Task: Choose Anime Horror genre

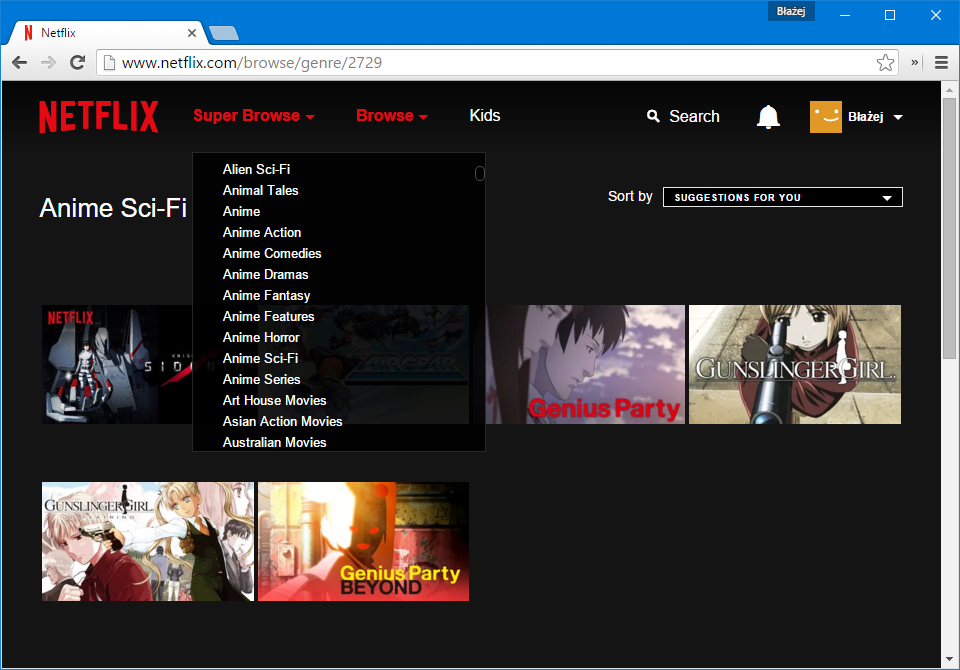Action: [261, 337]
